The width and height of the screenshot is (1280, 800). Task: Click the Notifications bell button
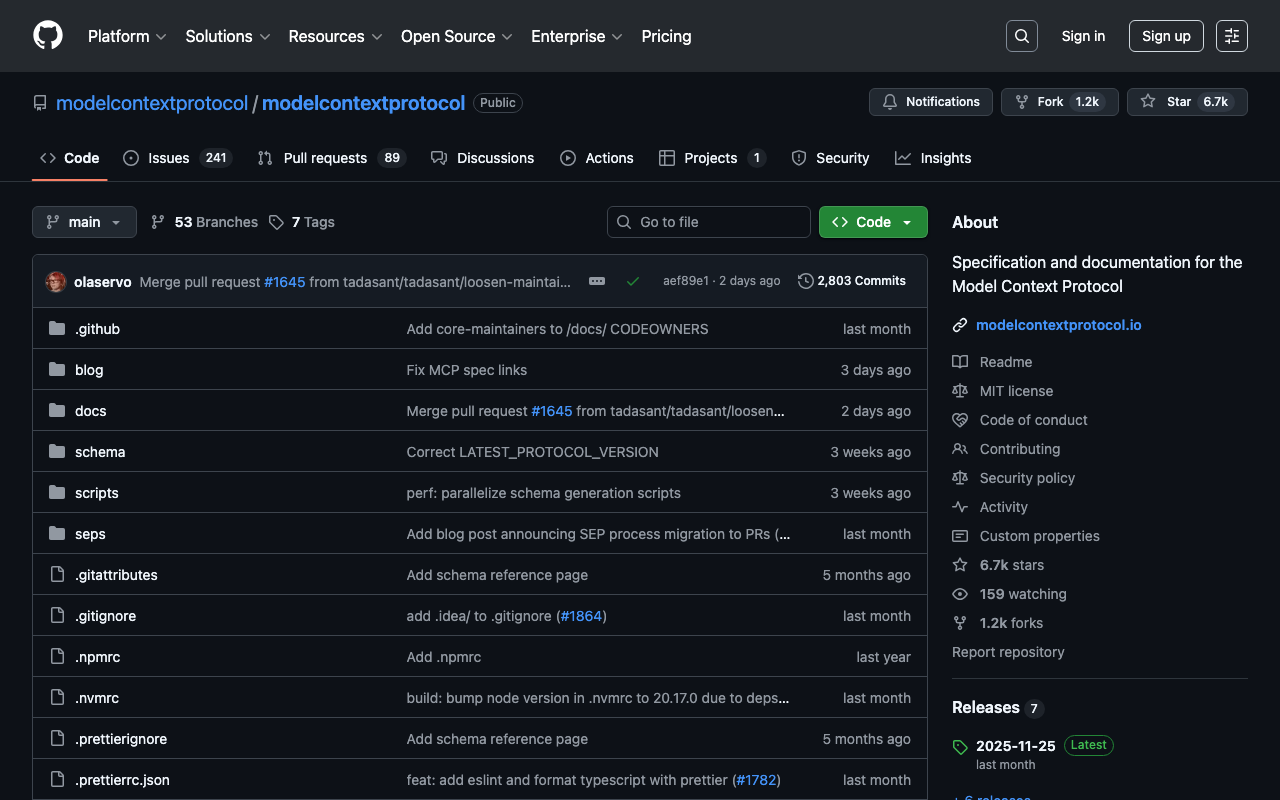pos(930,102)
